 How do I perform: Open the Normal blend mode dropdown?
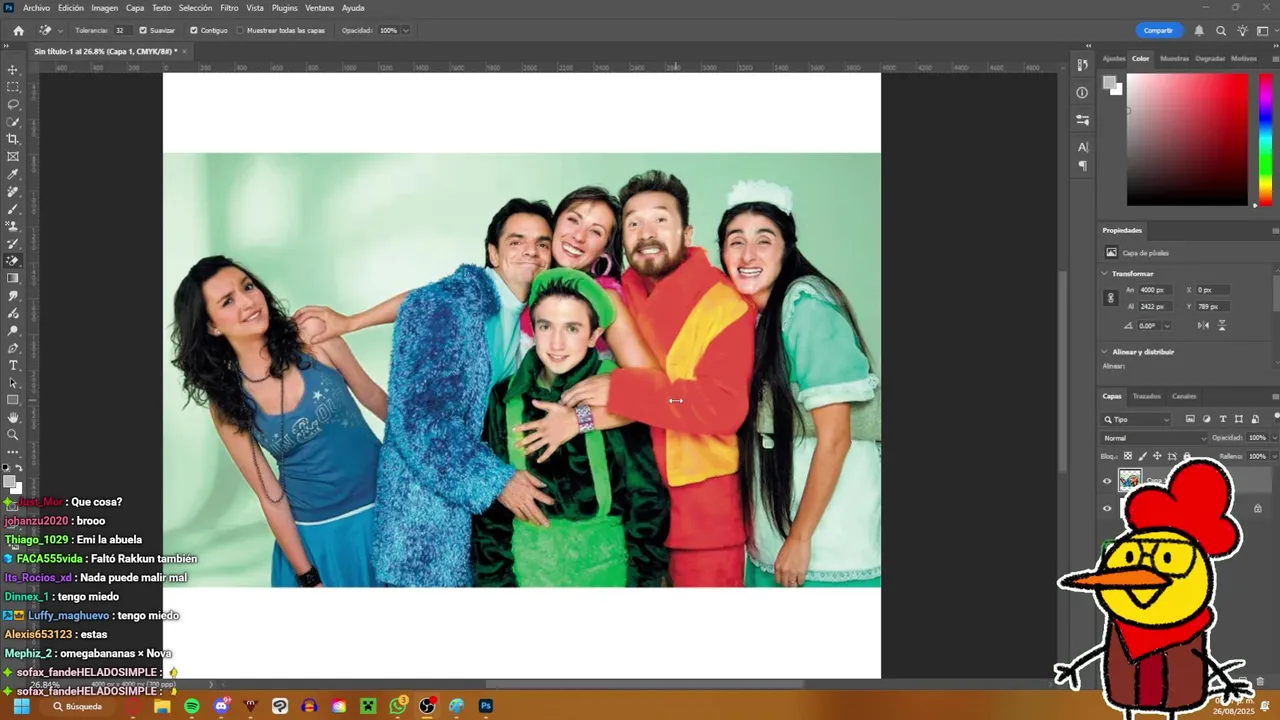[x=1155, y=438]
